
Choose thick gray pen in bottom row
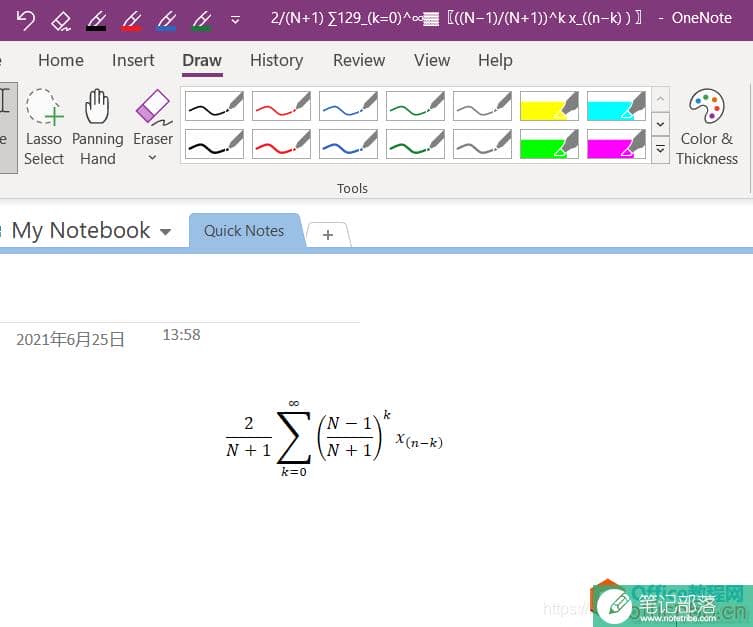pos(482,144)
